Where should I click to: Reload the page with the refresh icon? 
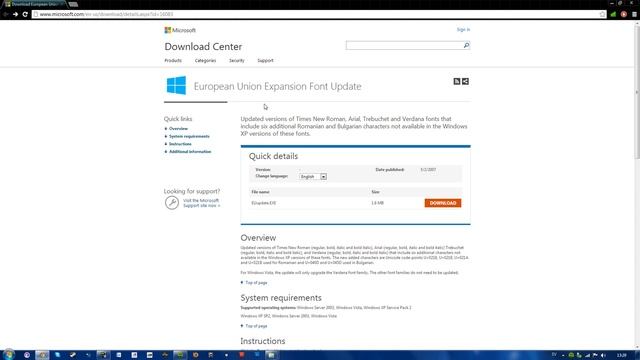tap(25, 14)
